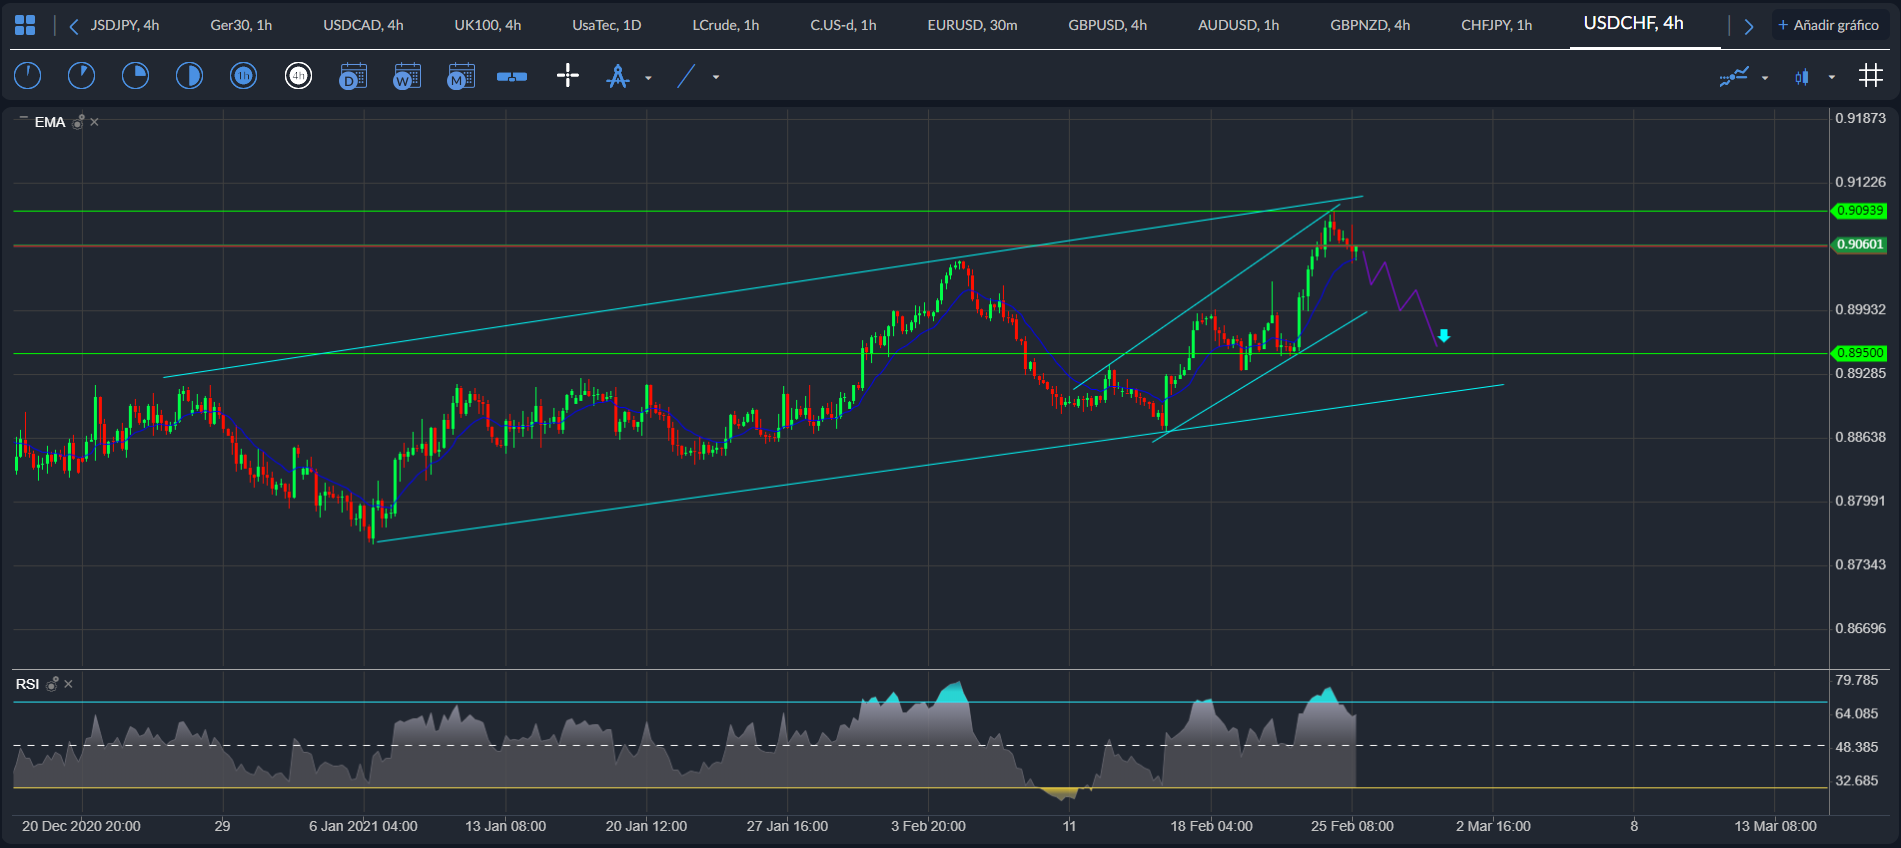Switch to the LCrude, 1h tab

click(x=726, y=25)
